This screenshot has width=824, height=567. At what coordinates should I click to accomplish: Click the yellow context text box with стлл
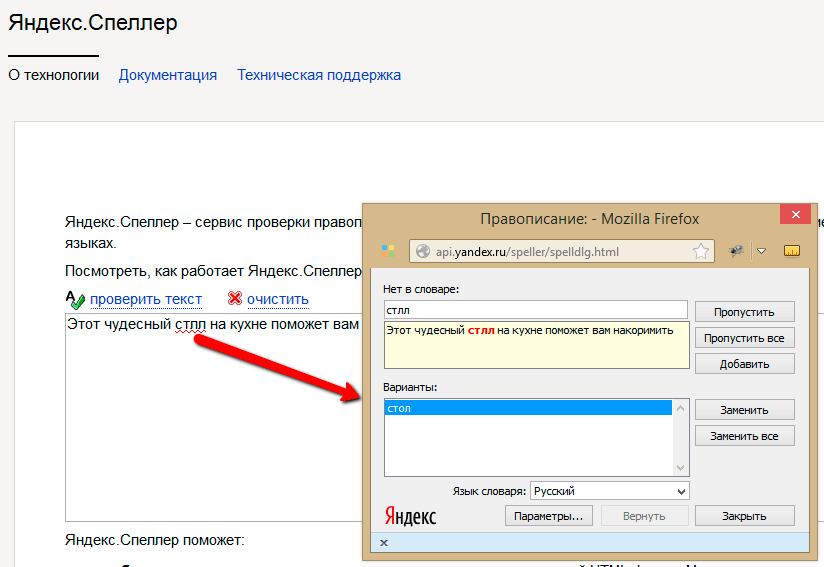pyautogui.click(x=537, y=345)
